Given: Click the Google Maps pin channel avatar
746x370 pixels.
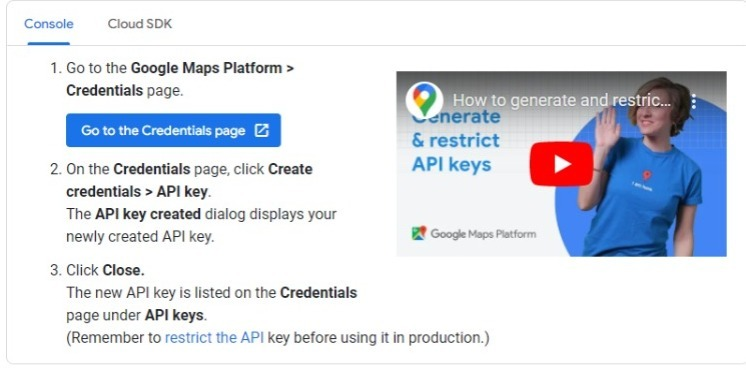Looking at the screenshot, I should pyautogui.click(x=424, y=100).
